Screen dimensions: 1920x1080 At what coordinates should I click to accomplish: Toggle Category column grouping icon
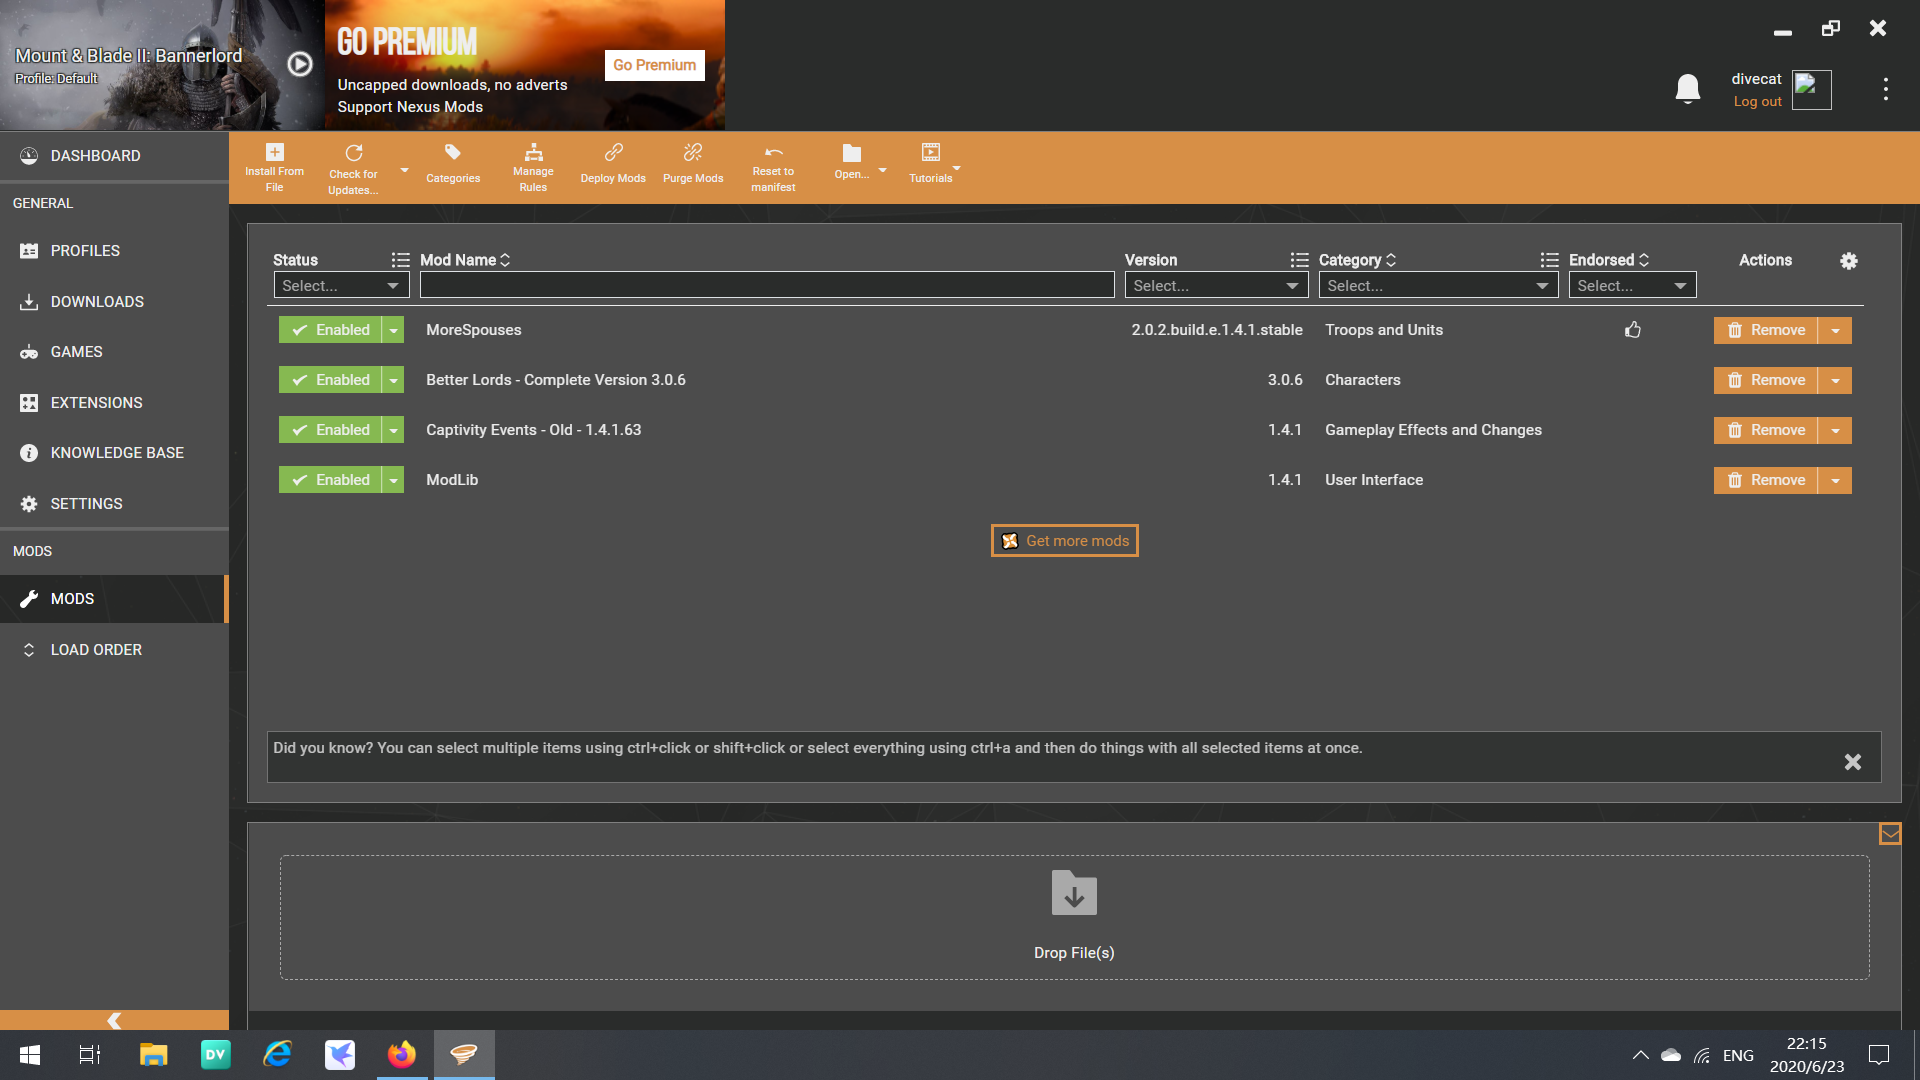tap(1550, 260)
